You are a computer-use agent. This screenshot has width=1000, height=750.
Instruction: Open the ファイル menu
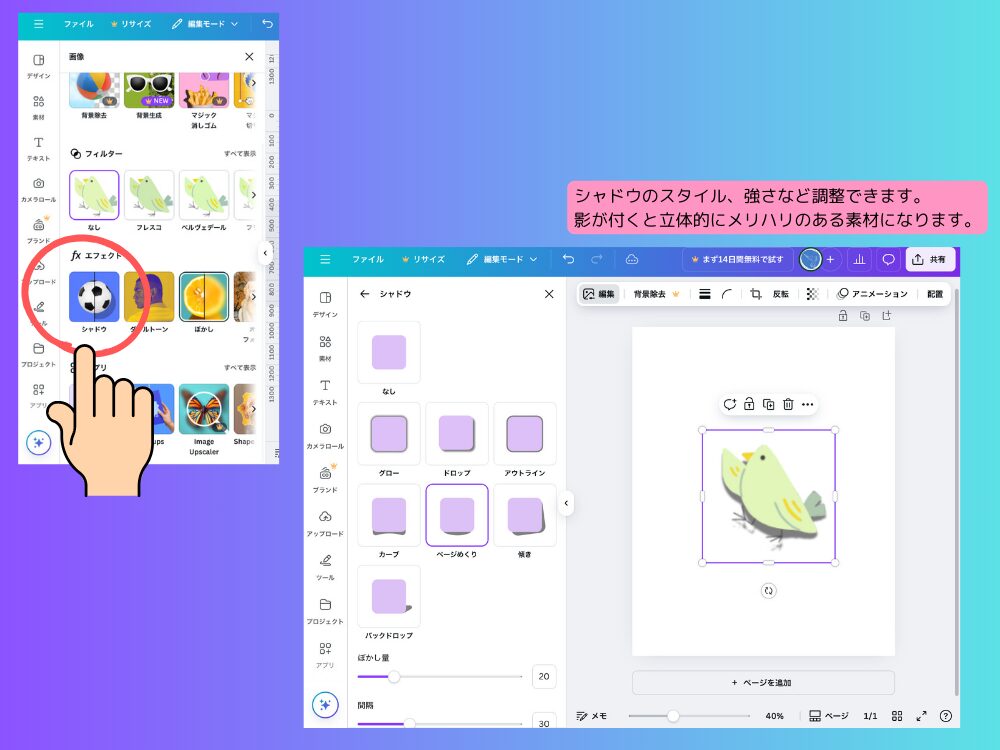(x=367, y=259)
